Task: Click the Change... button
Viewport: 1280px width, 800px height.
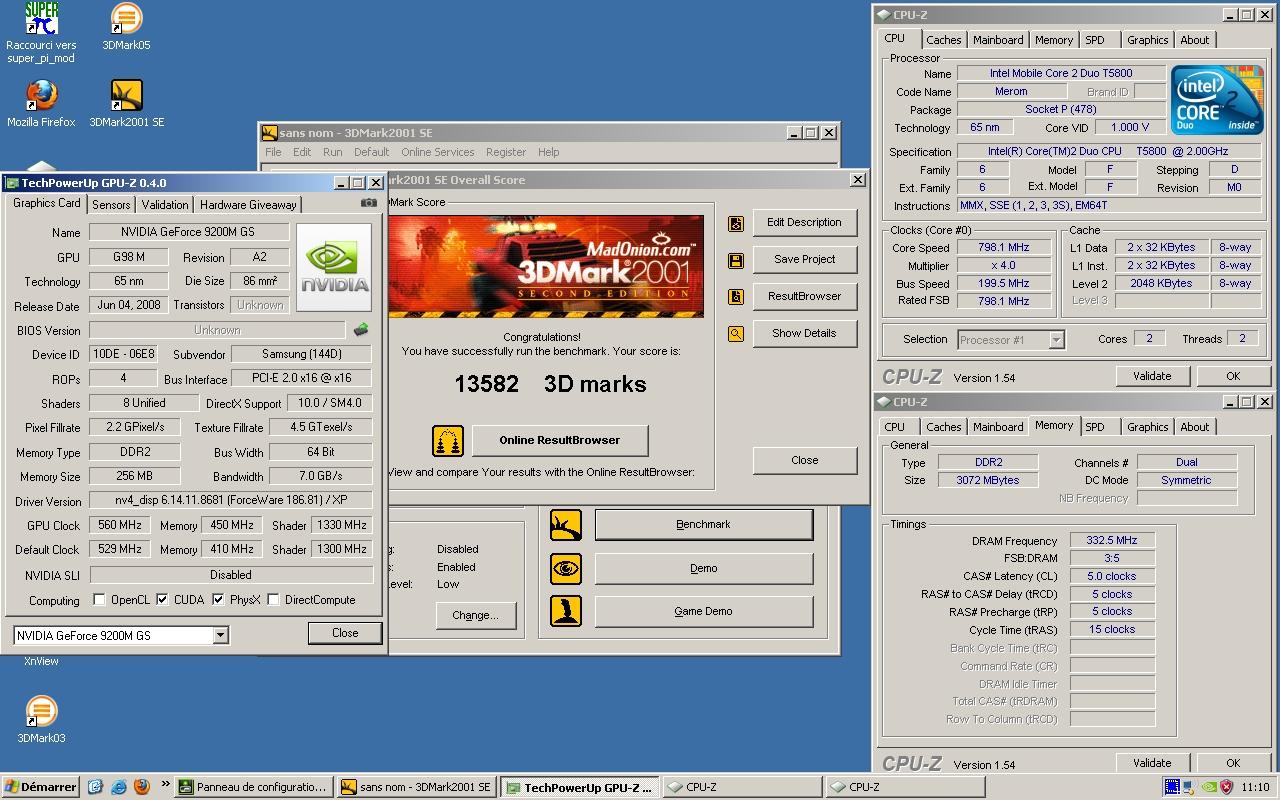Action: click(475, 616)
